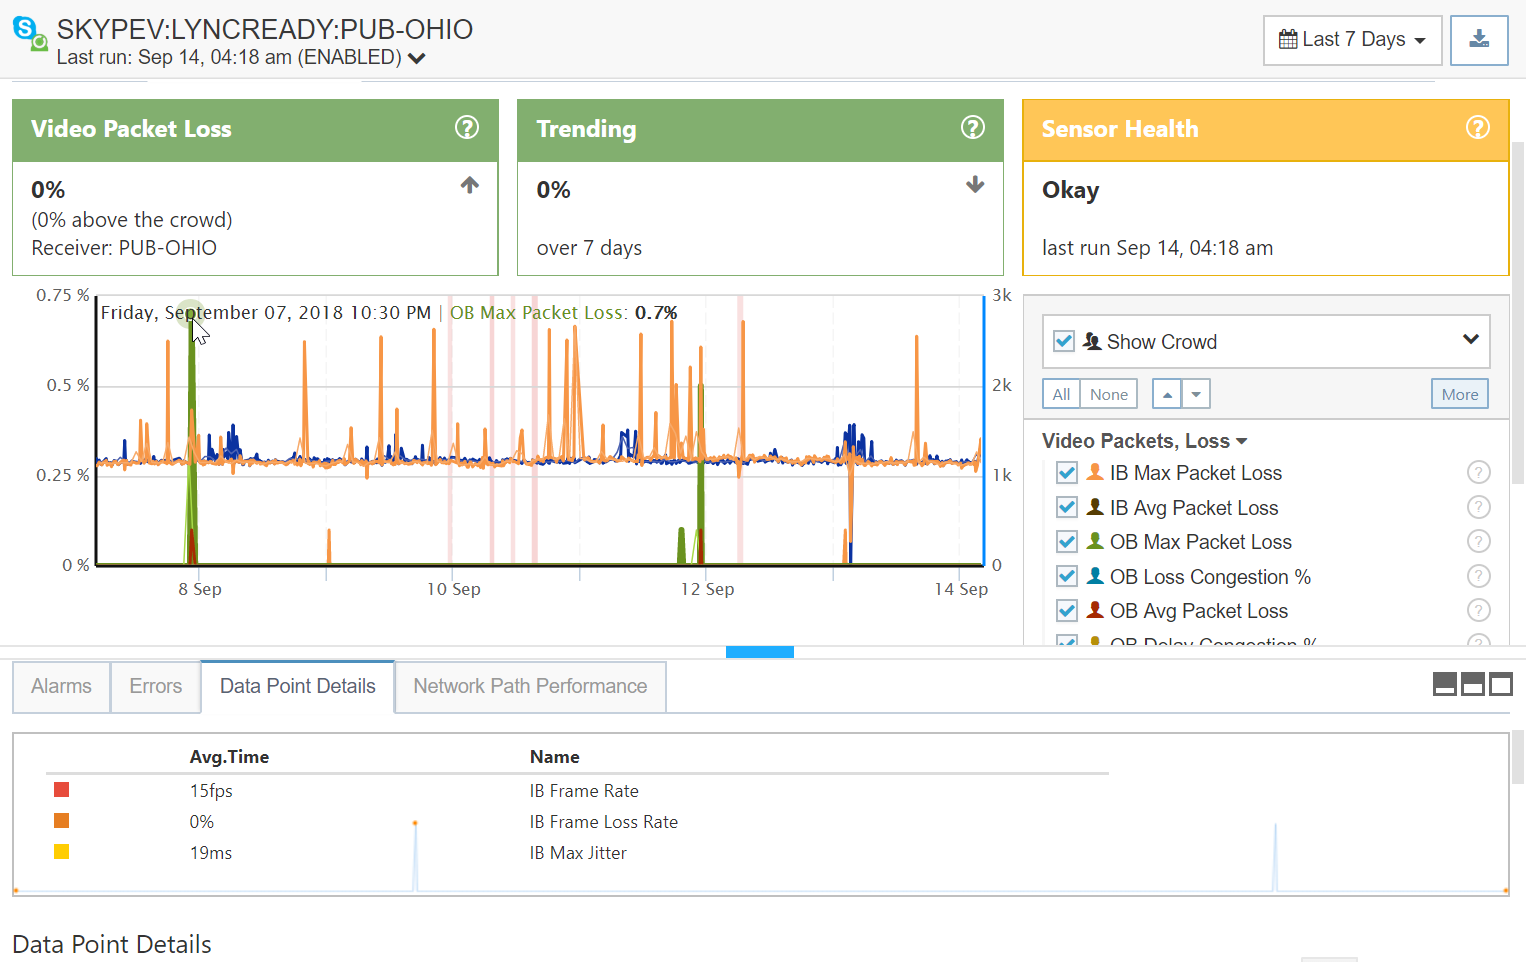Open the Errors tab
The width and height of the screenshot is (1526, 962).
click(156, 686)
